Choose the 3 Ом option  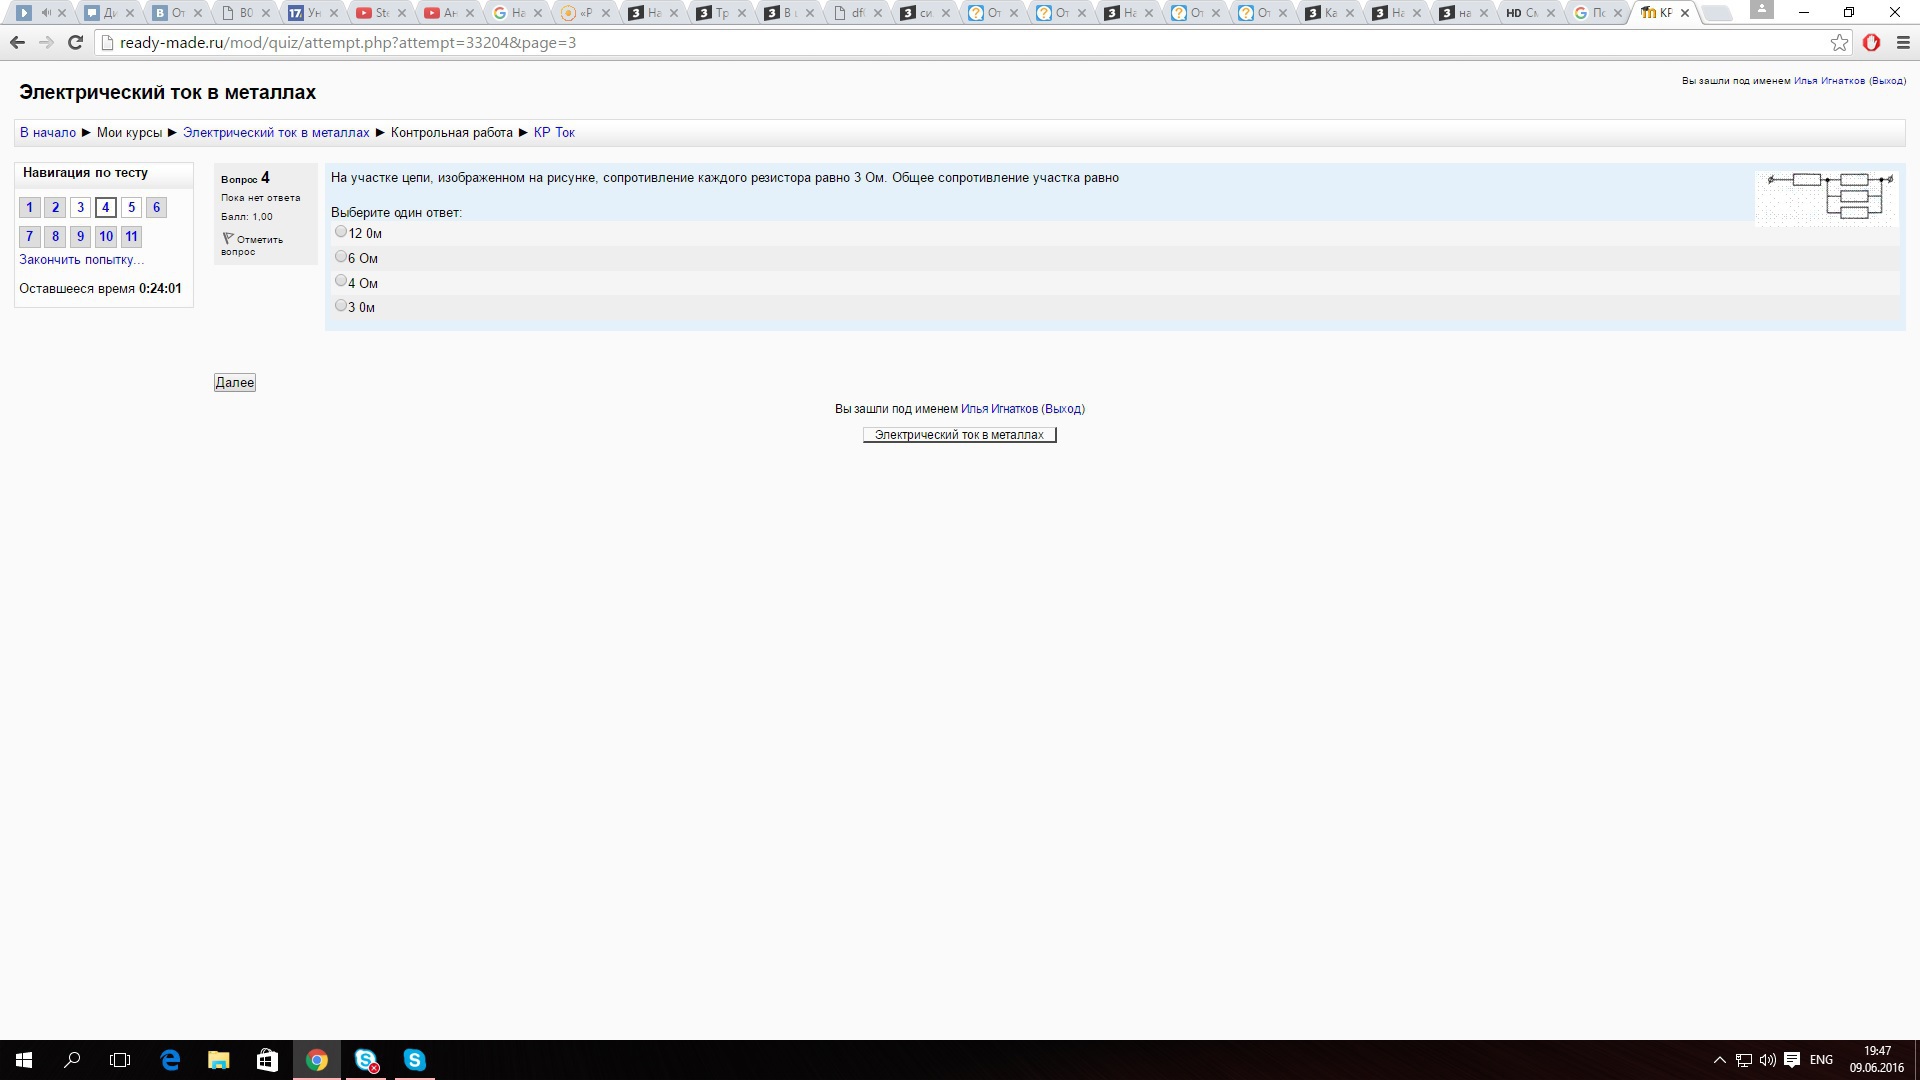pos(341,306)
